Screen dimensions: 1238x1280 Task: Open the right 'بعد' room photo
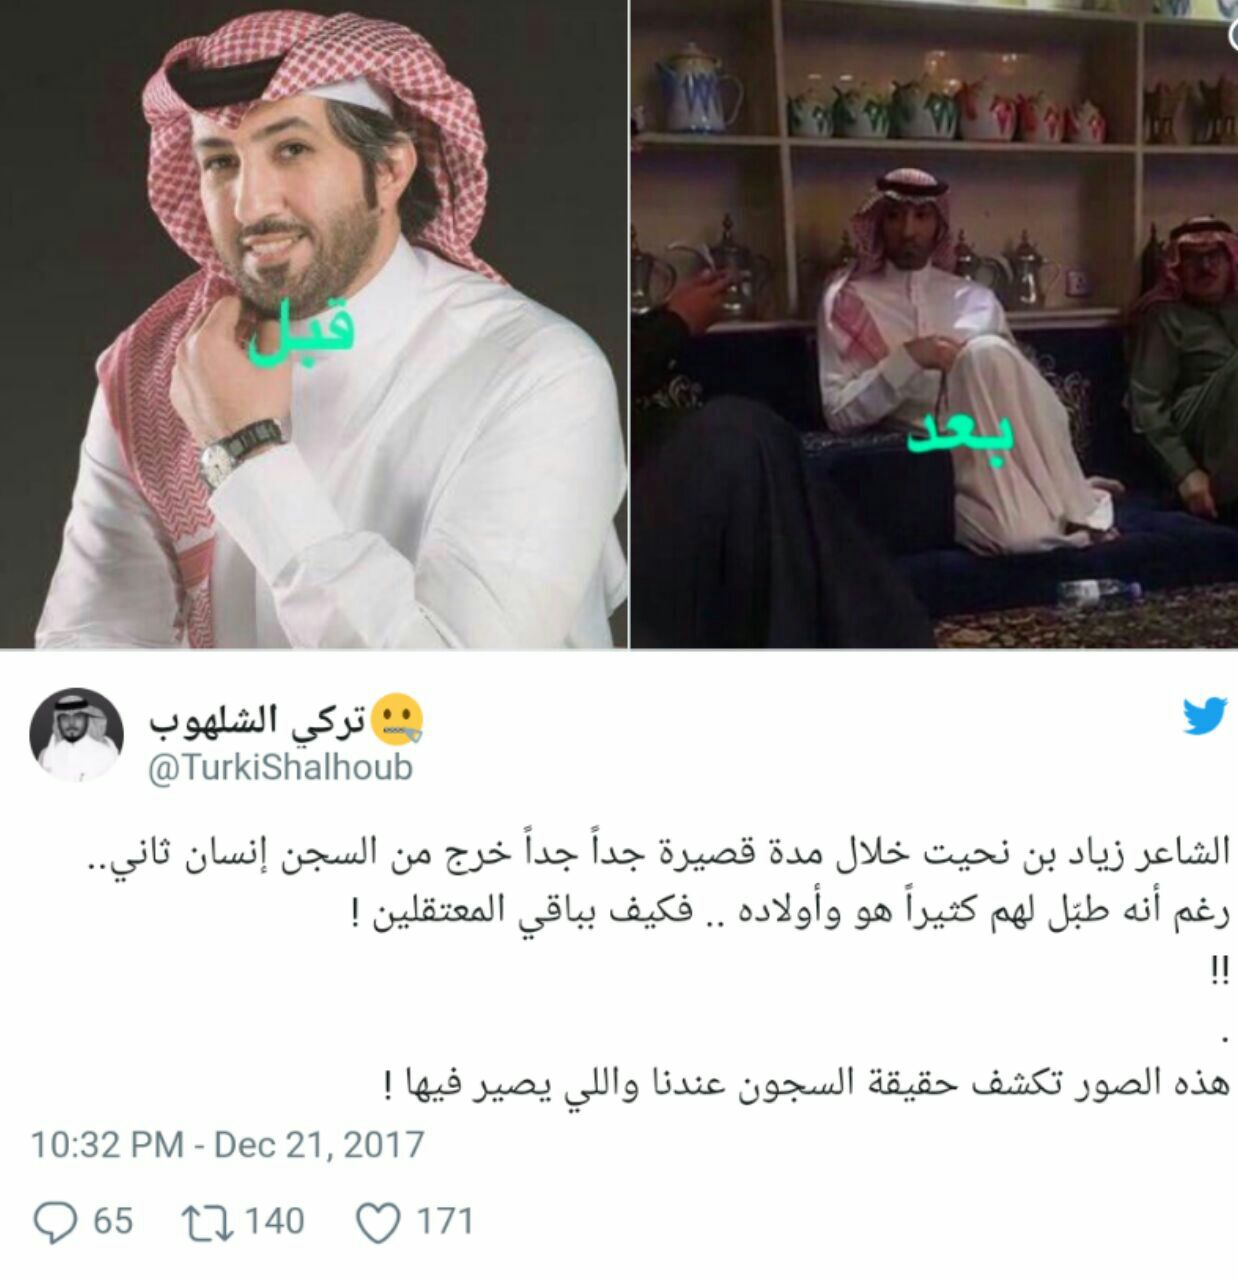(934, 323)
